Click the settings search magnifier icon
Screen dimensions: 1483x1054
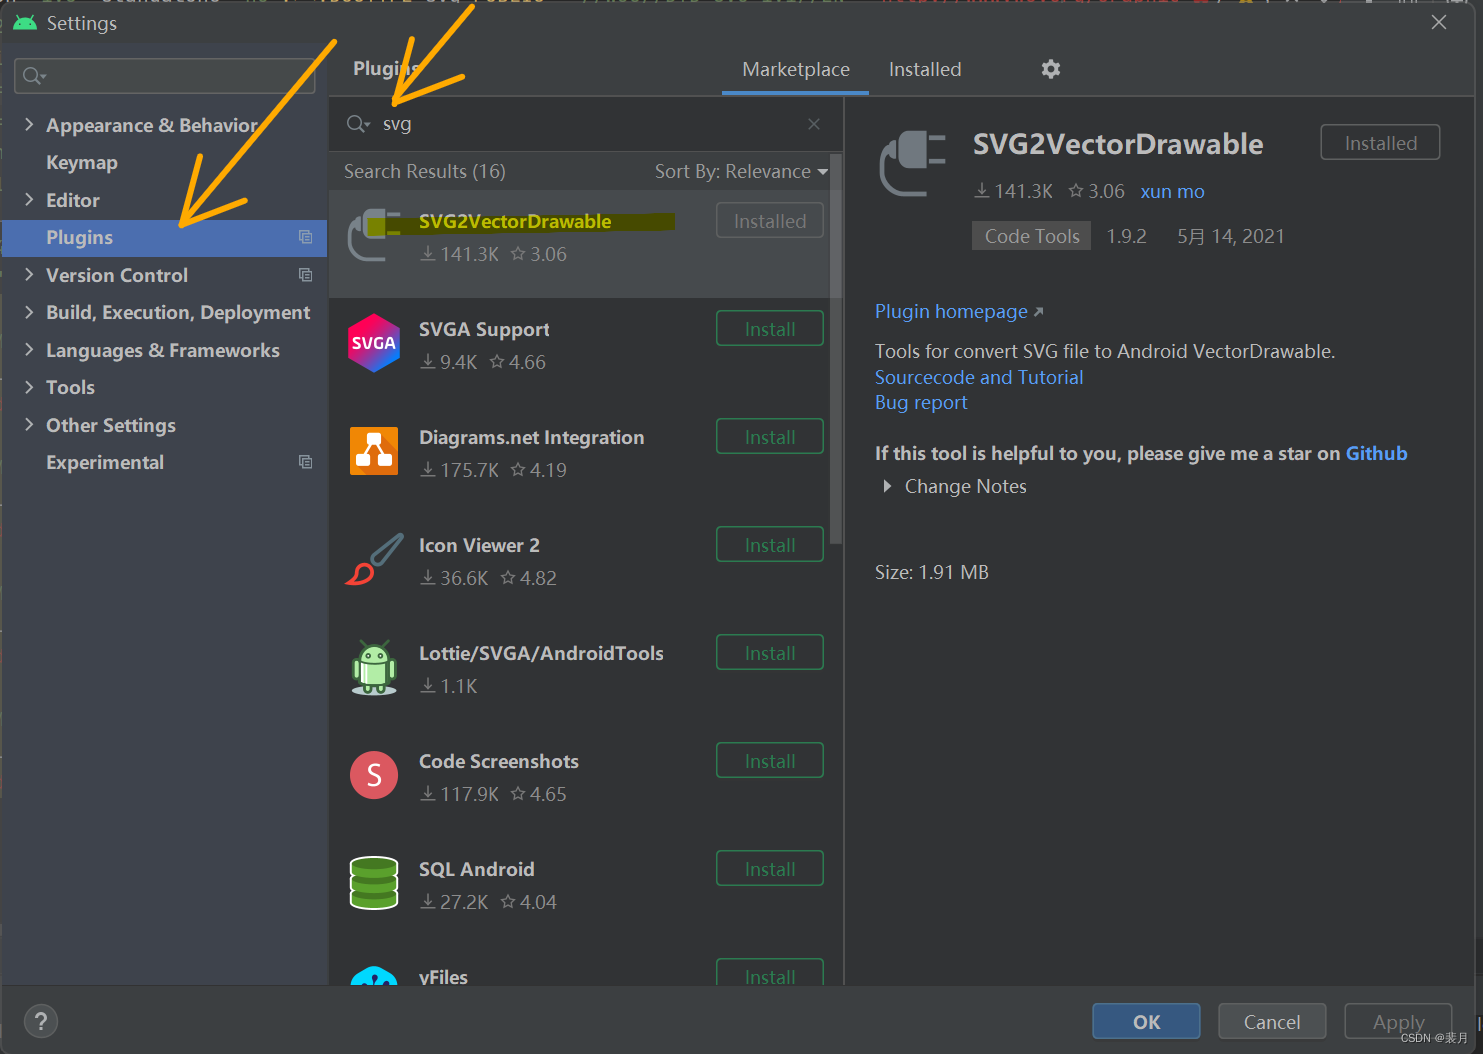(34, 76)
